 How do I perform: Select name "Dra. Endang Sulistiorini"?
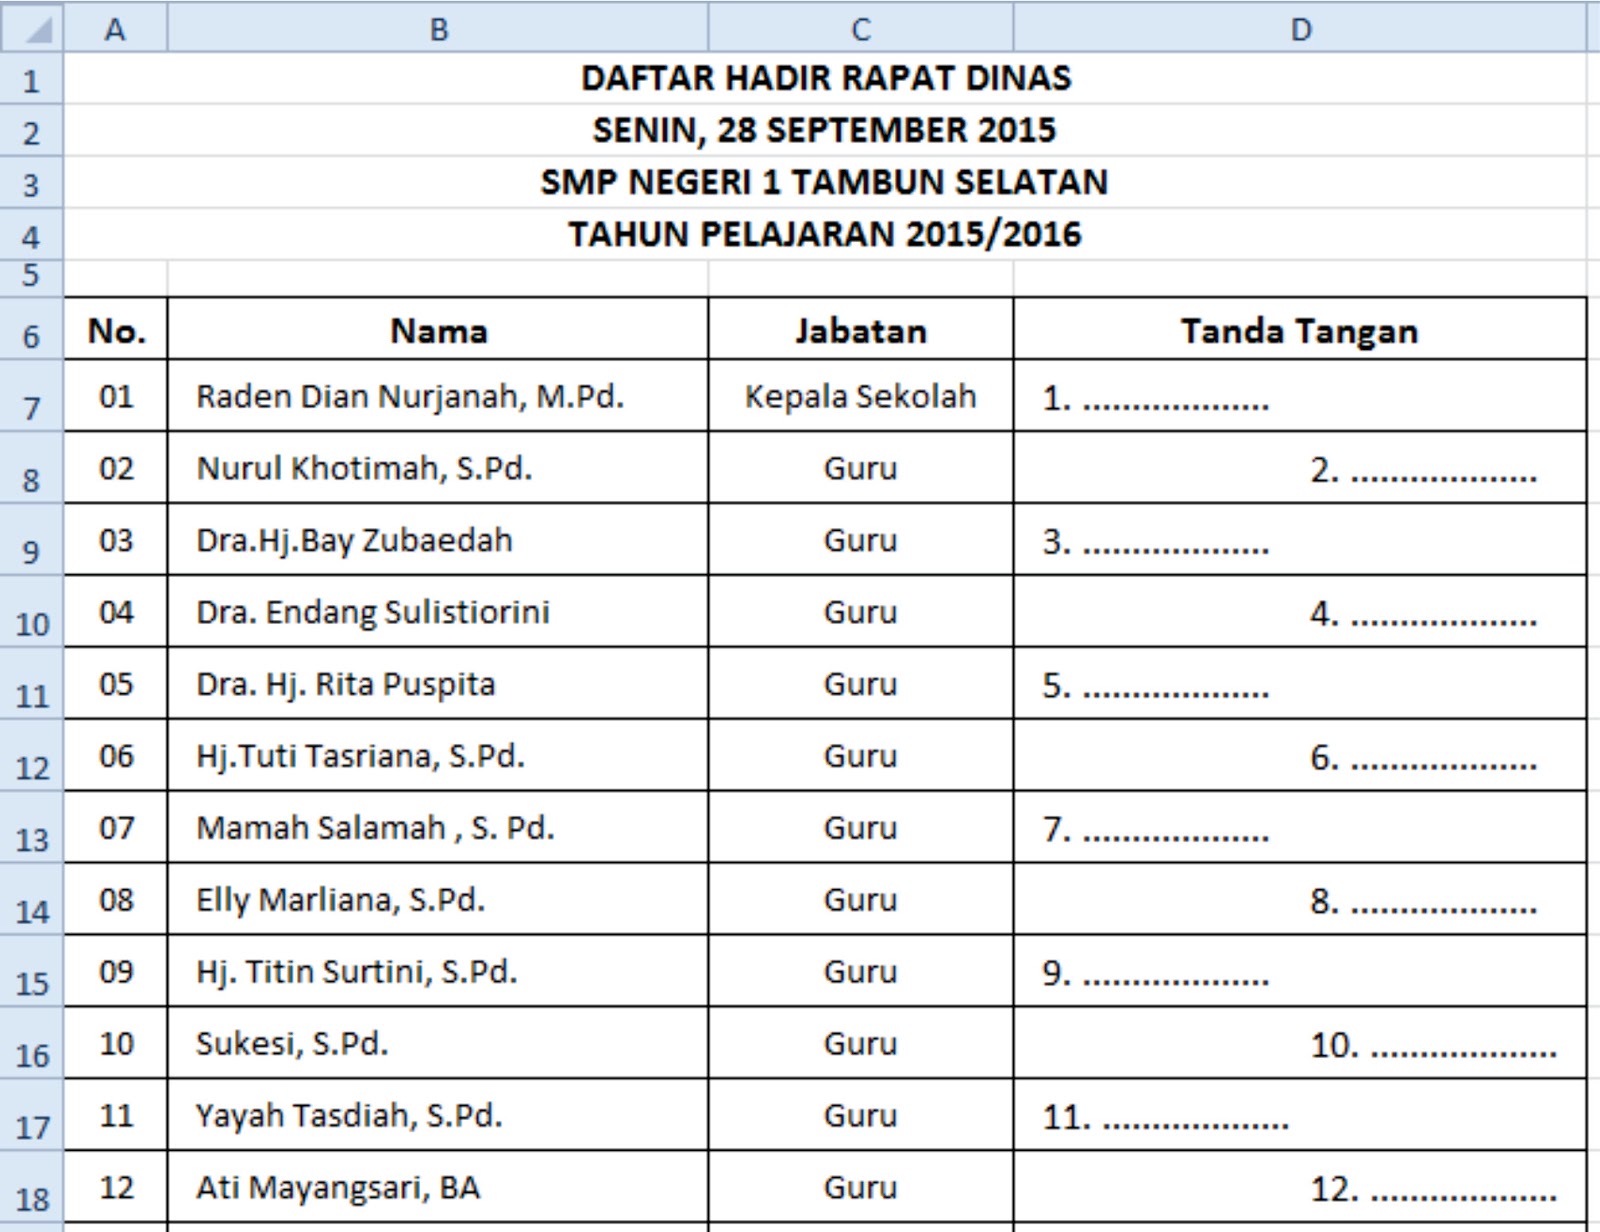[x=373, y=613]
